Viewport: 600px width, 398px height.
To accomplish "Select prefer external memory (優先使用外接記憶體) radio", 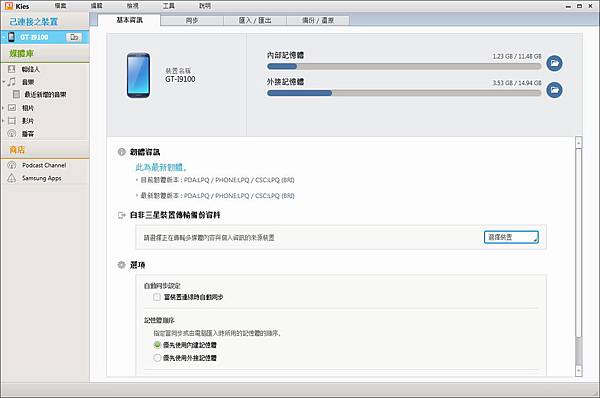I will (157, 358).
